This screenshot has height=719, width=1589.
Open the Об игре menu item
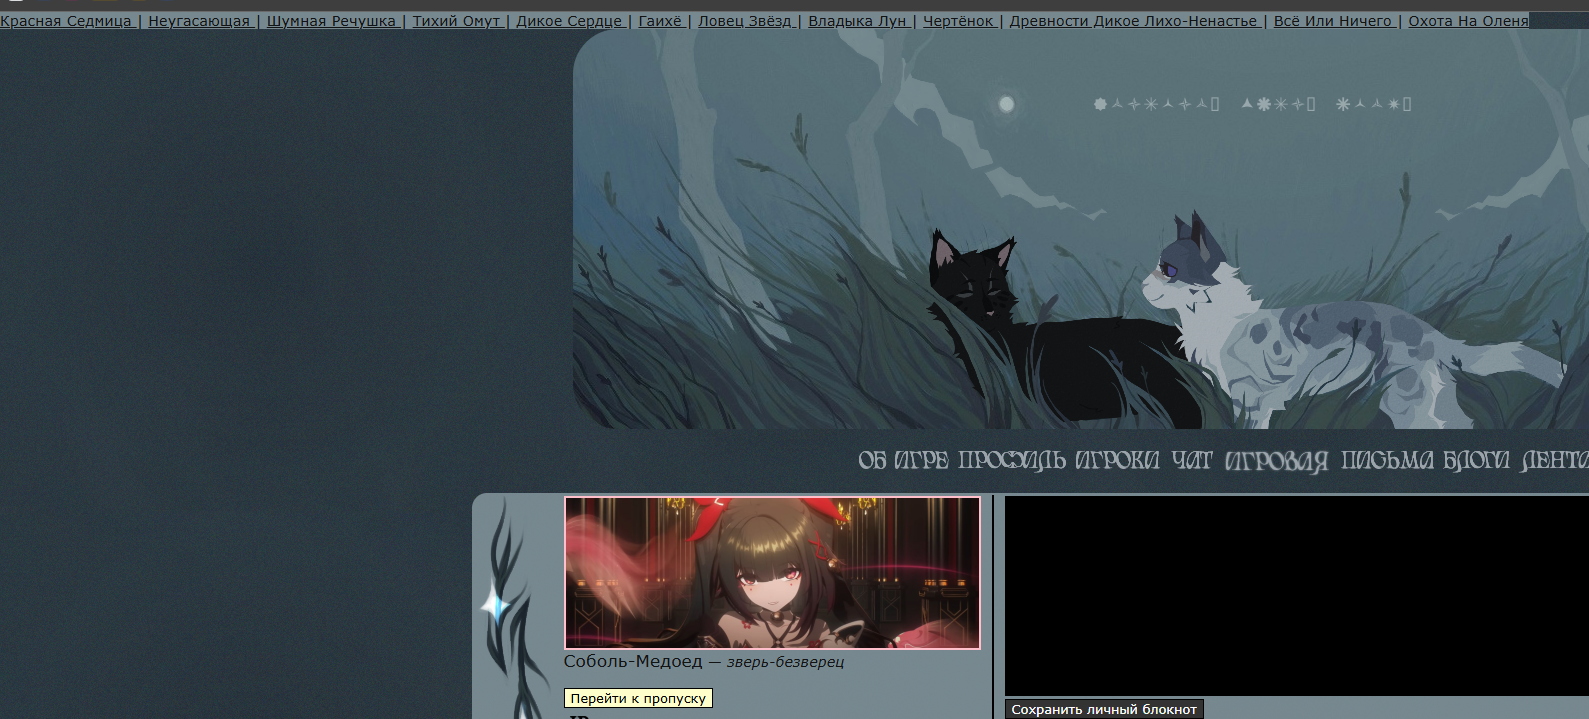pyautogui.click(x=902, y=461)
